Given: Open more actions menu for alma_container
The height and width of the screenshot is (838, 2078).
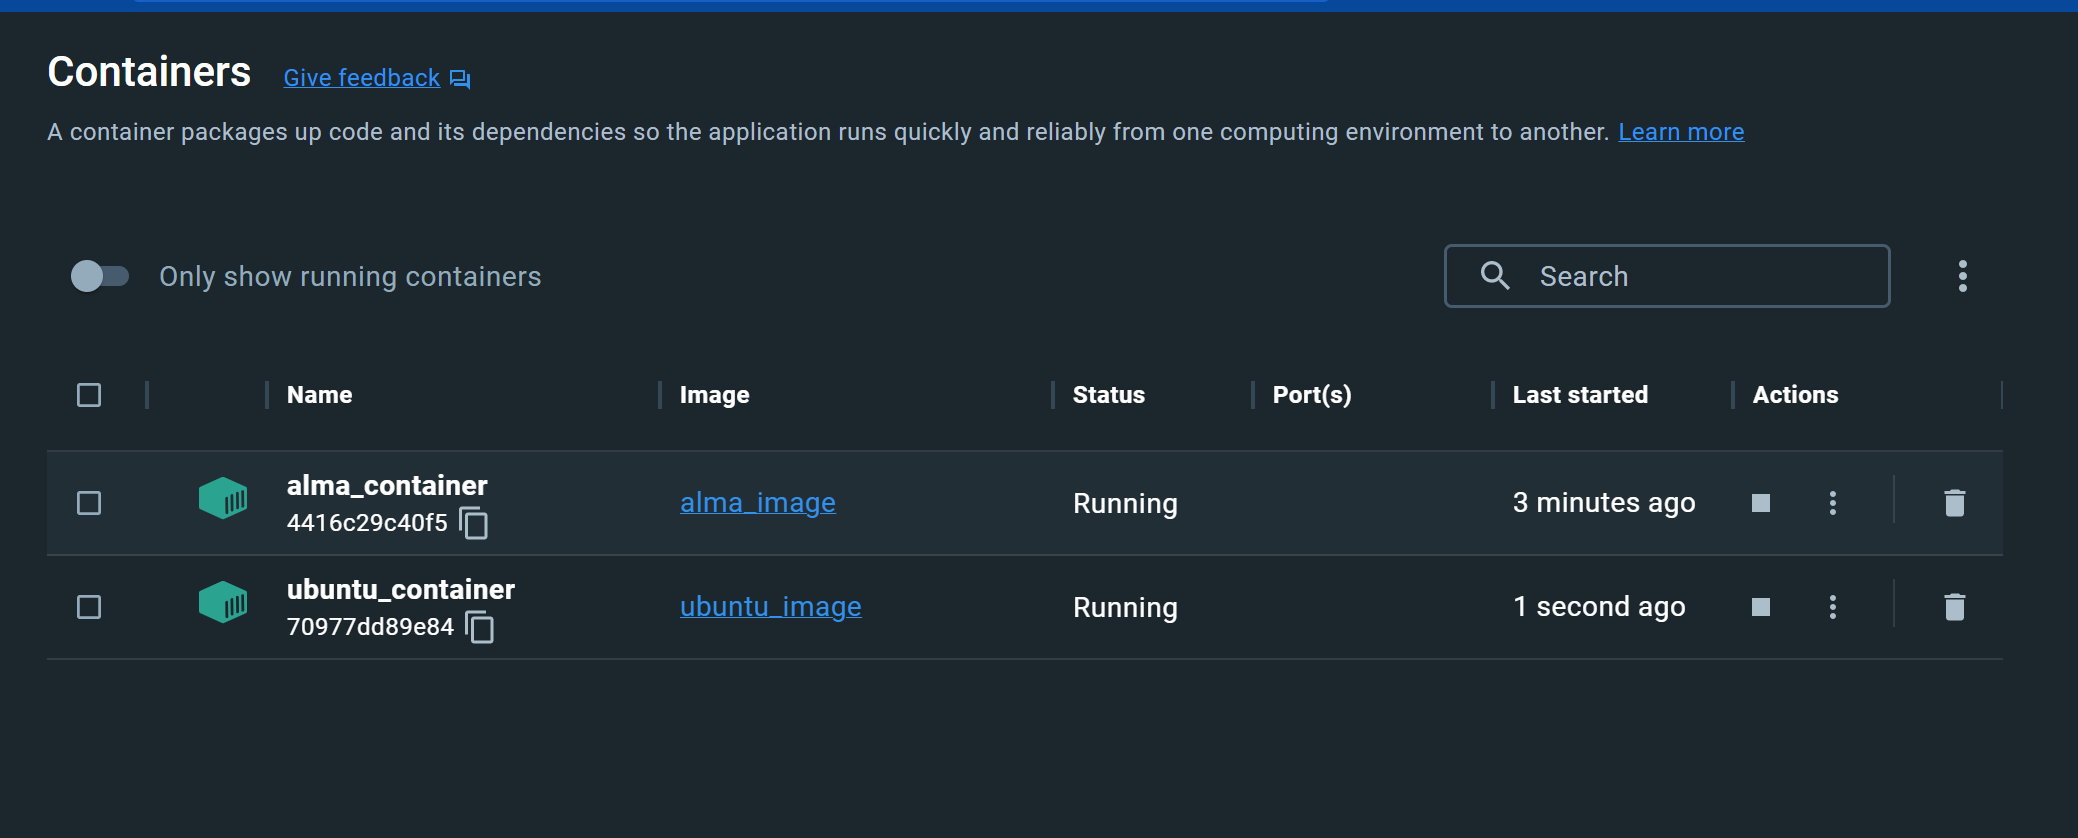Looking at the screenshot, I should click(x=1832, y=503).
